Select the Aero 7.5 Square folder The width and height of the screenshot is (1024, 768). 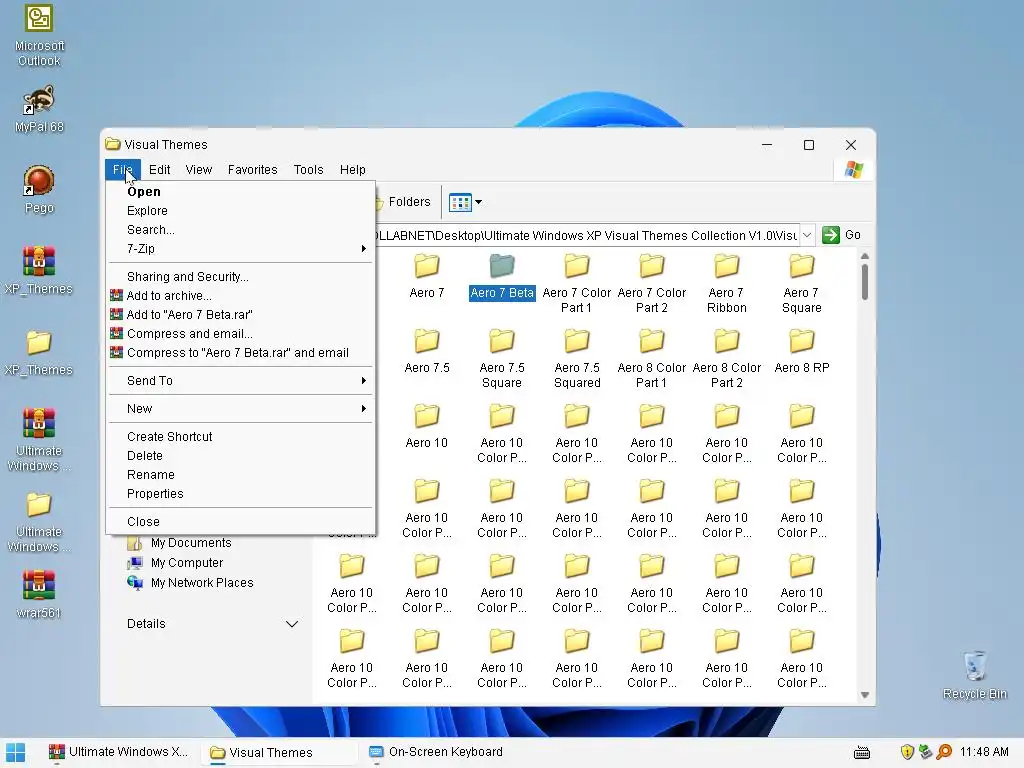tap(502, 359)
